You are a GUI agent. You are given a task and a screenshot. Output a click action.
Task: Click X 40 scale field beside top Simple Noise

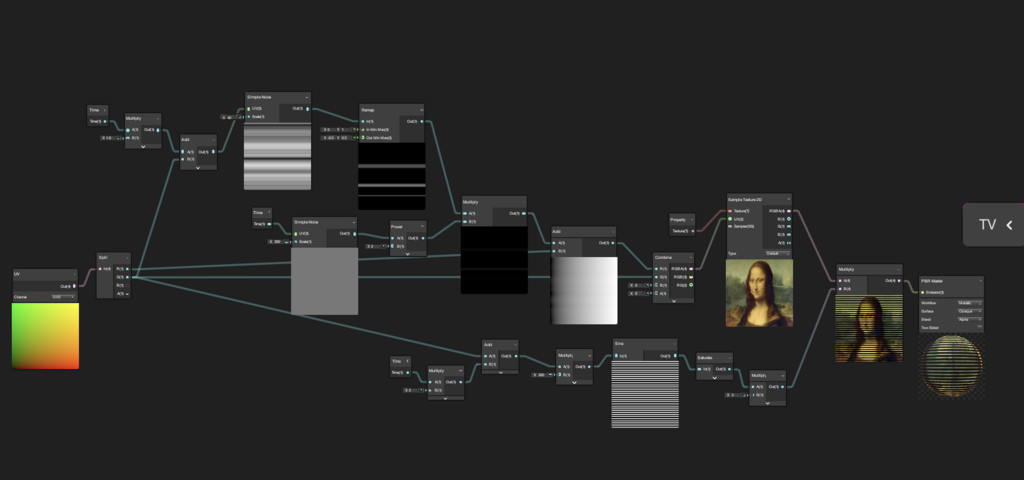point(232,118)
